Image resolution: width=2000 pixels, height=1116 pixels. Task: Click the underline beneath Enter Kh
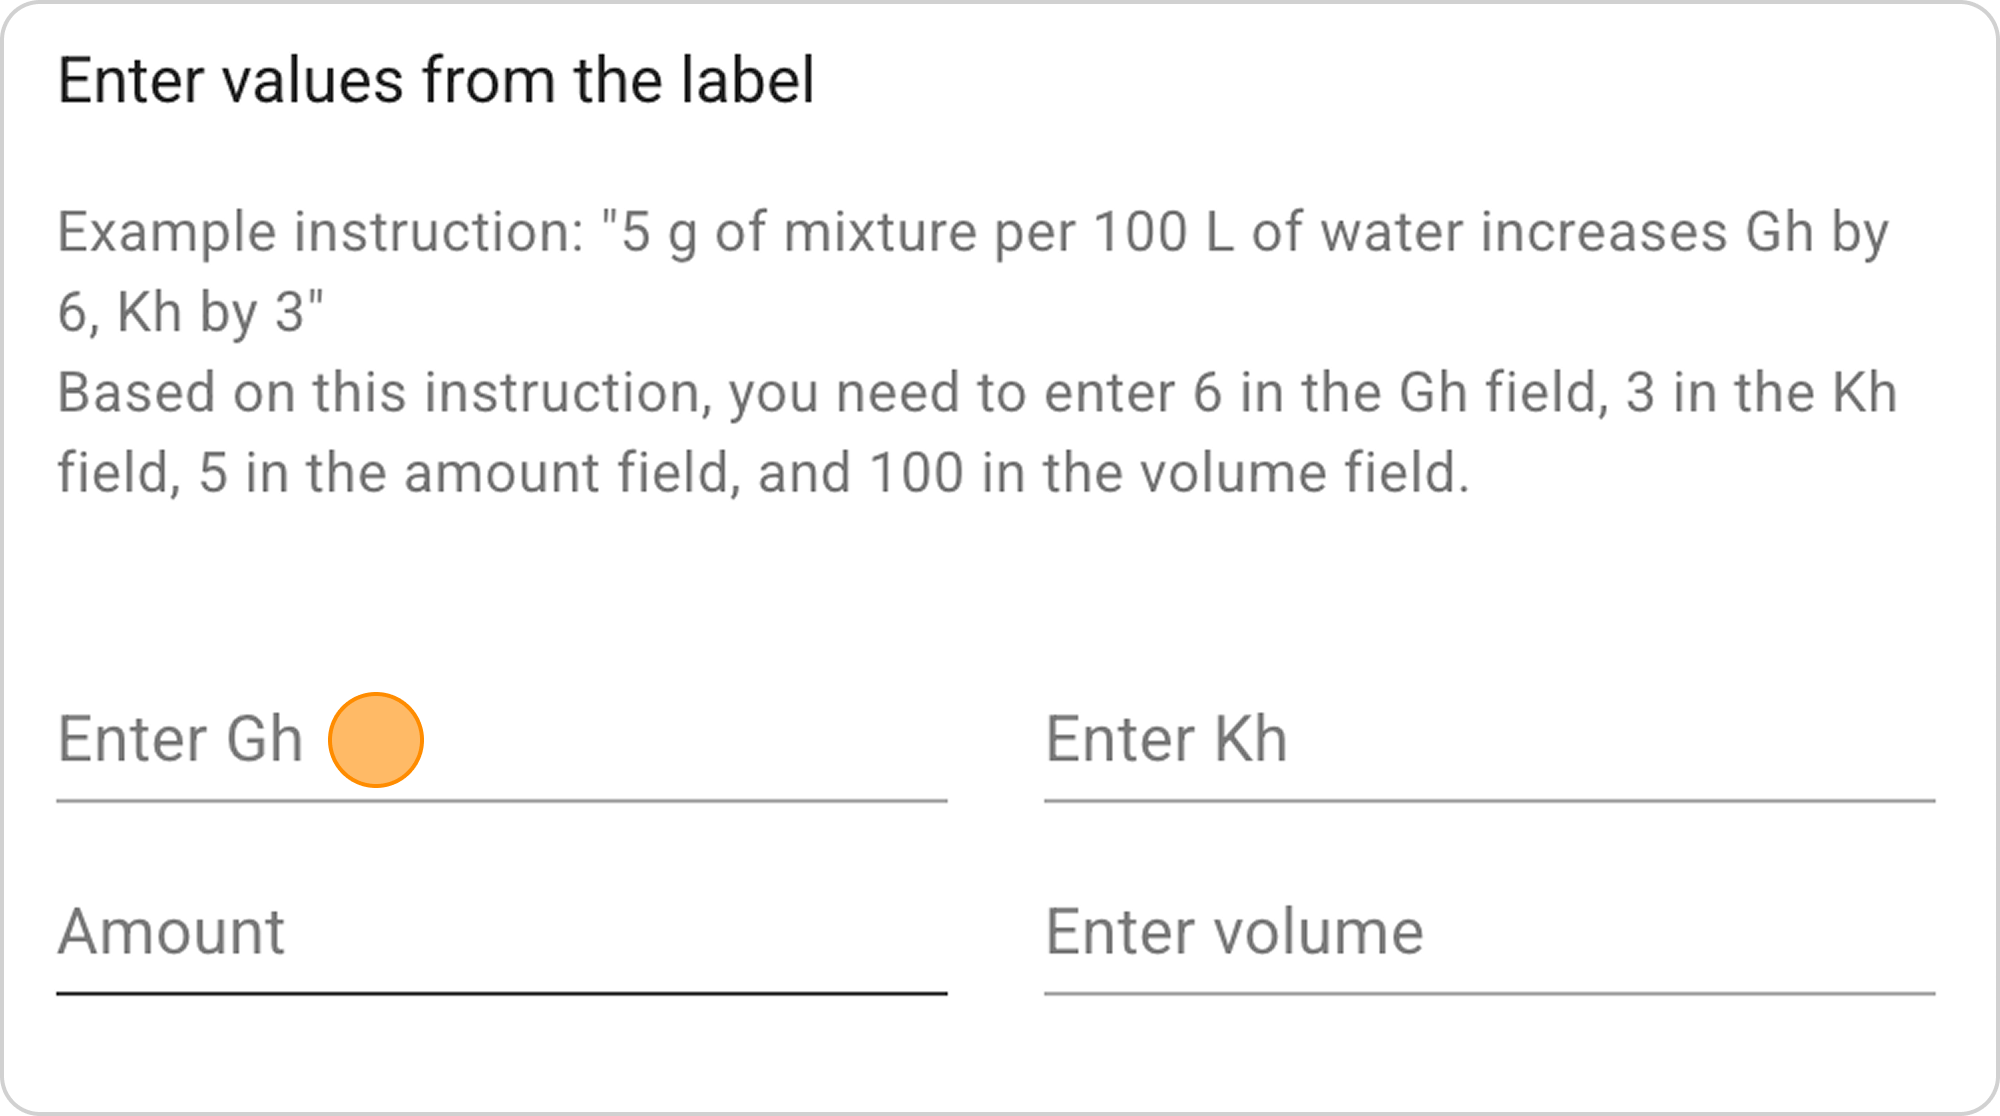pyautogui.click(x=1489, y=801)
